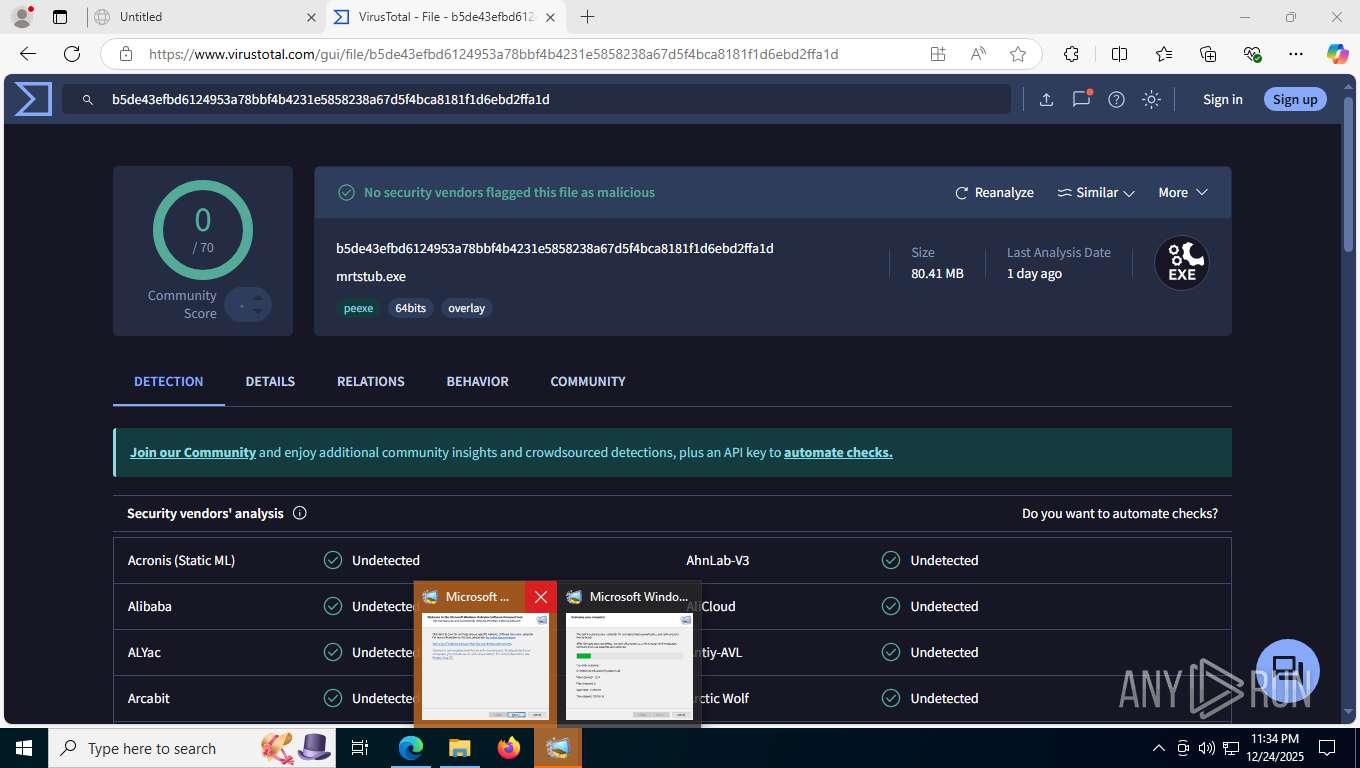Image resolution: width=1360 pixels, height=768 pixels.
Task: Open the Collections icon
Action: pos(1208,54)
